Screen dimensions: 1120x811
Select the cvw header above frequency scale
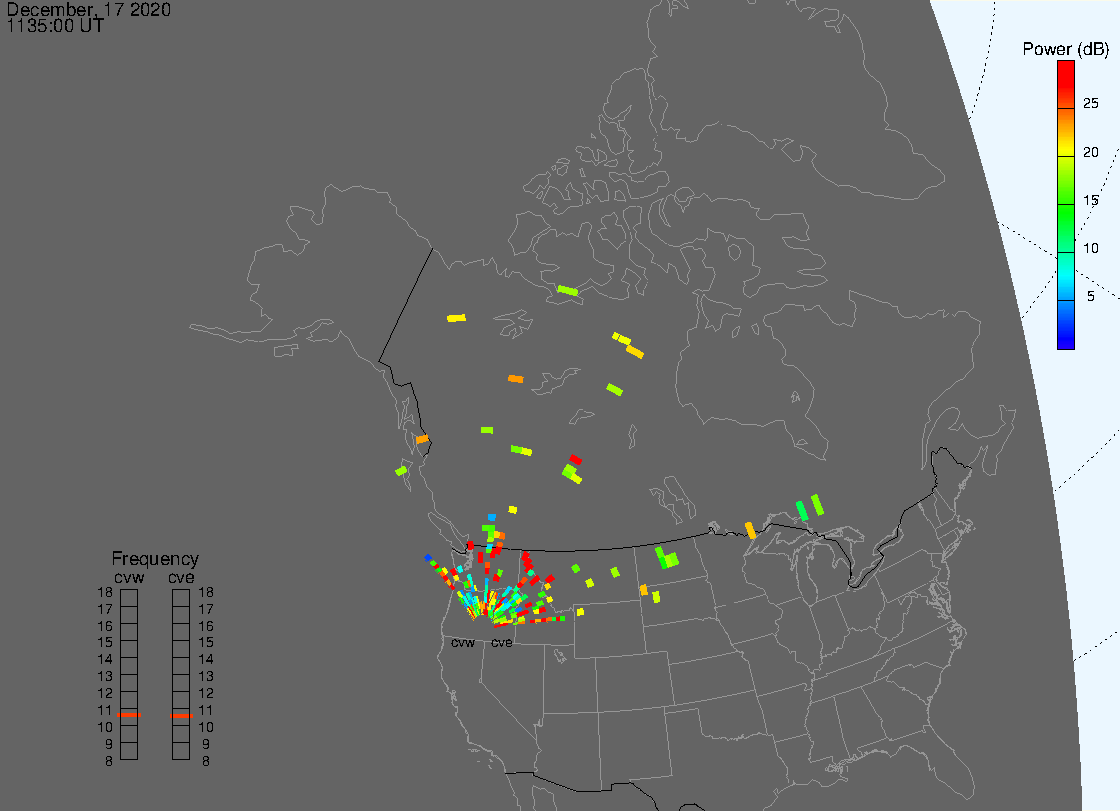[x=129, y=577]
